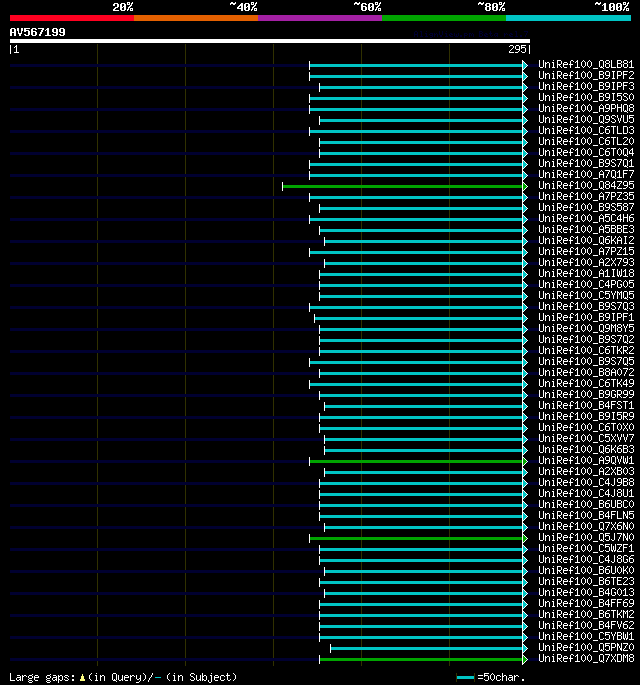Click the UniRef100_B9GR99 label
This screenshot has width=640, height=685.
[586, 394]
